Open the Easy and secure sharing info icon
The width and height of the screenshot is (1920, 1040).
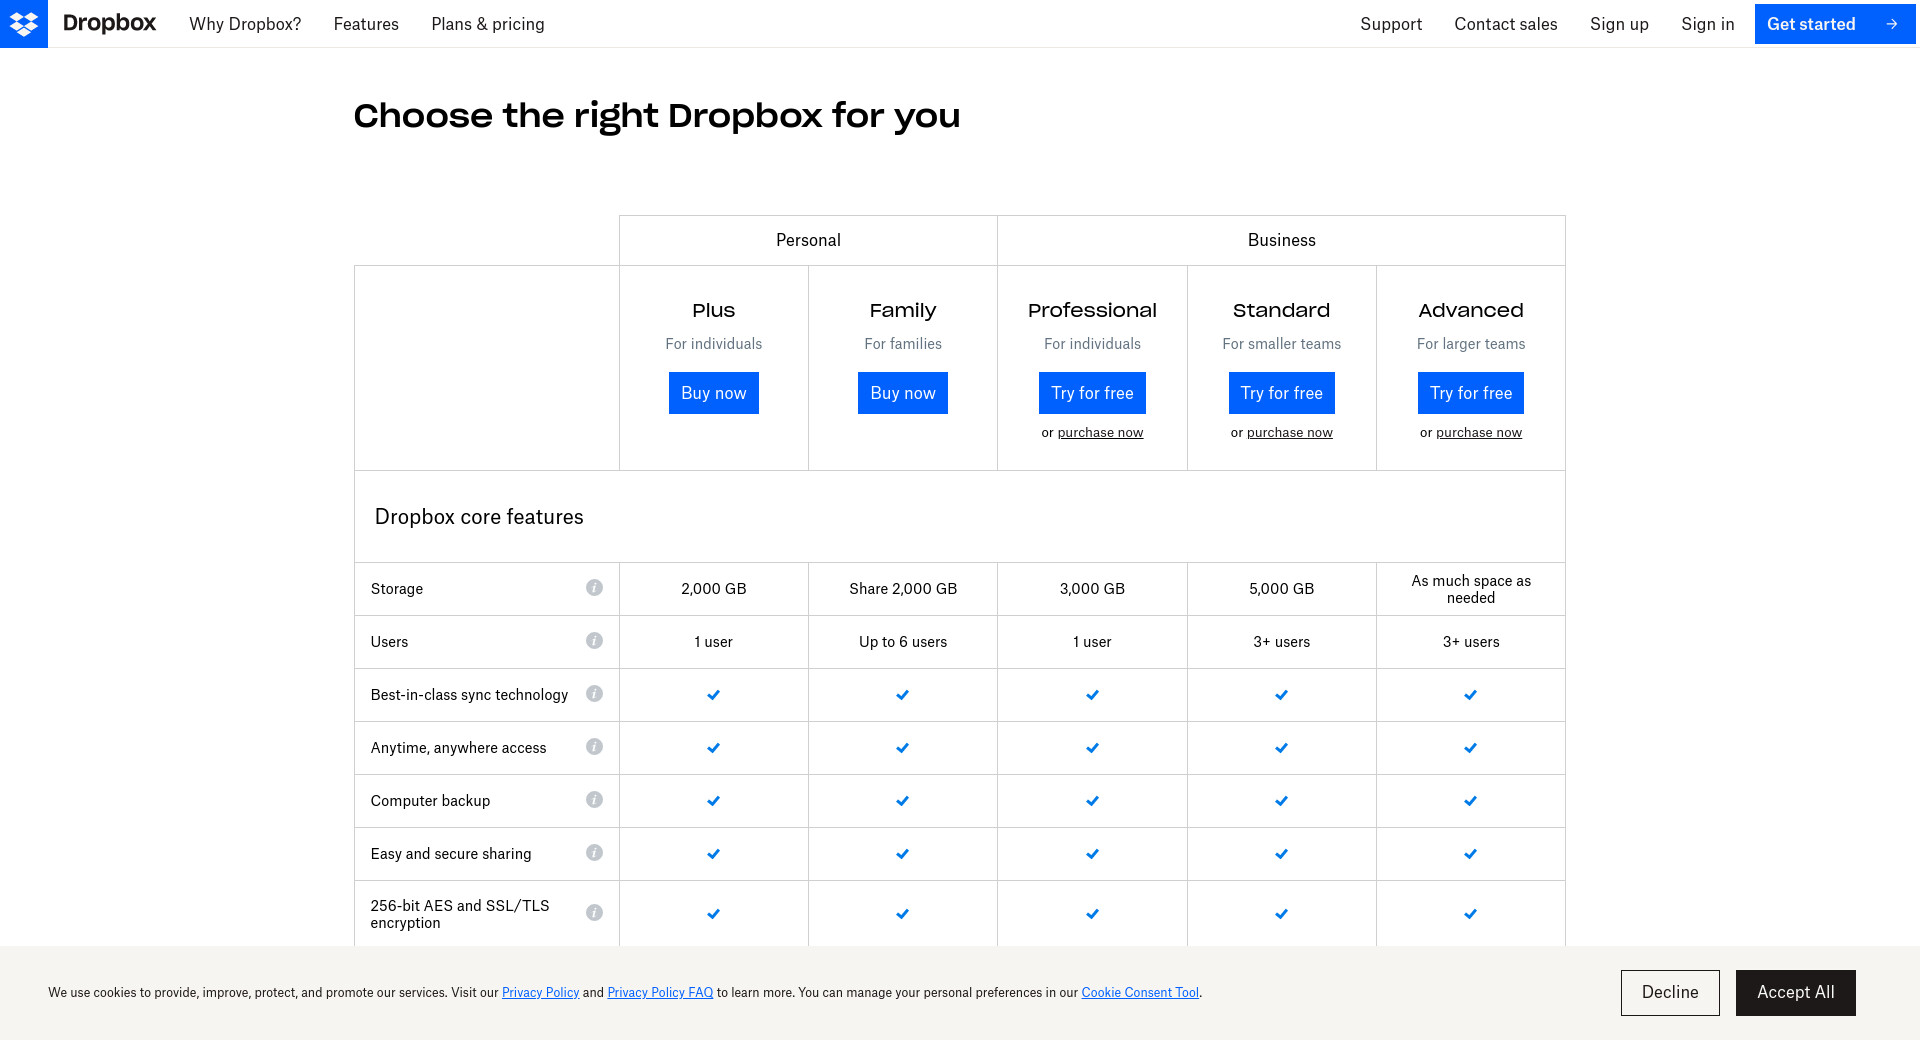tap(594, 853)
